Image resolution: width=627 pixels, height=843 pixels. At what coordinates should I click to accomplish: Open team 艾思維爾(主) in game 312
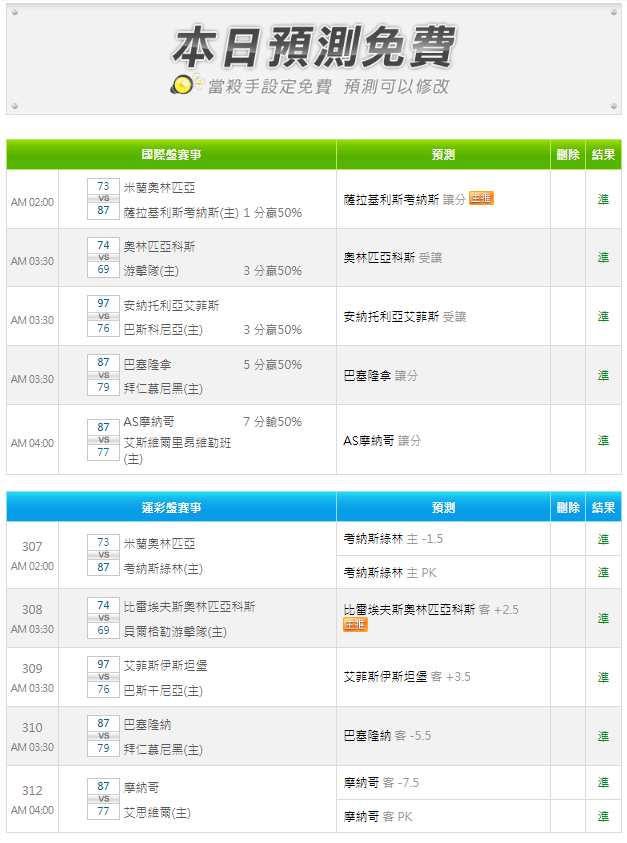point(157,813)
